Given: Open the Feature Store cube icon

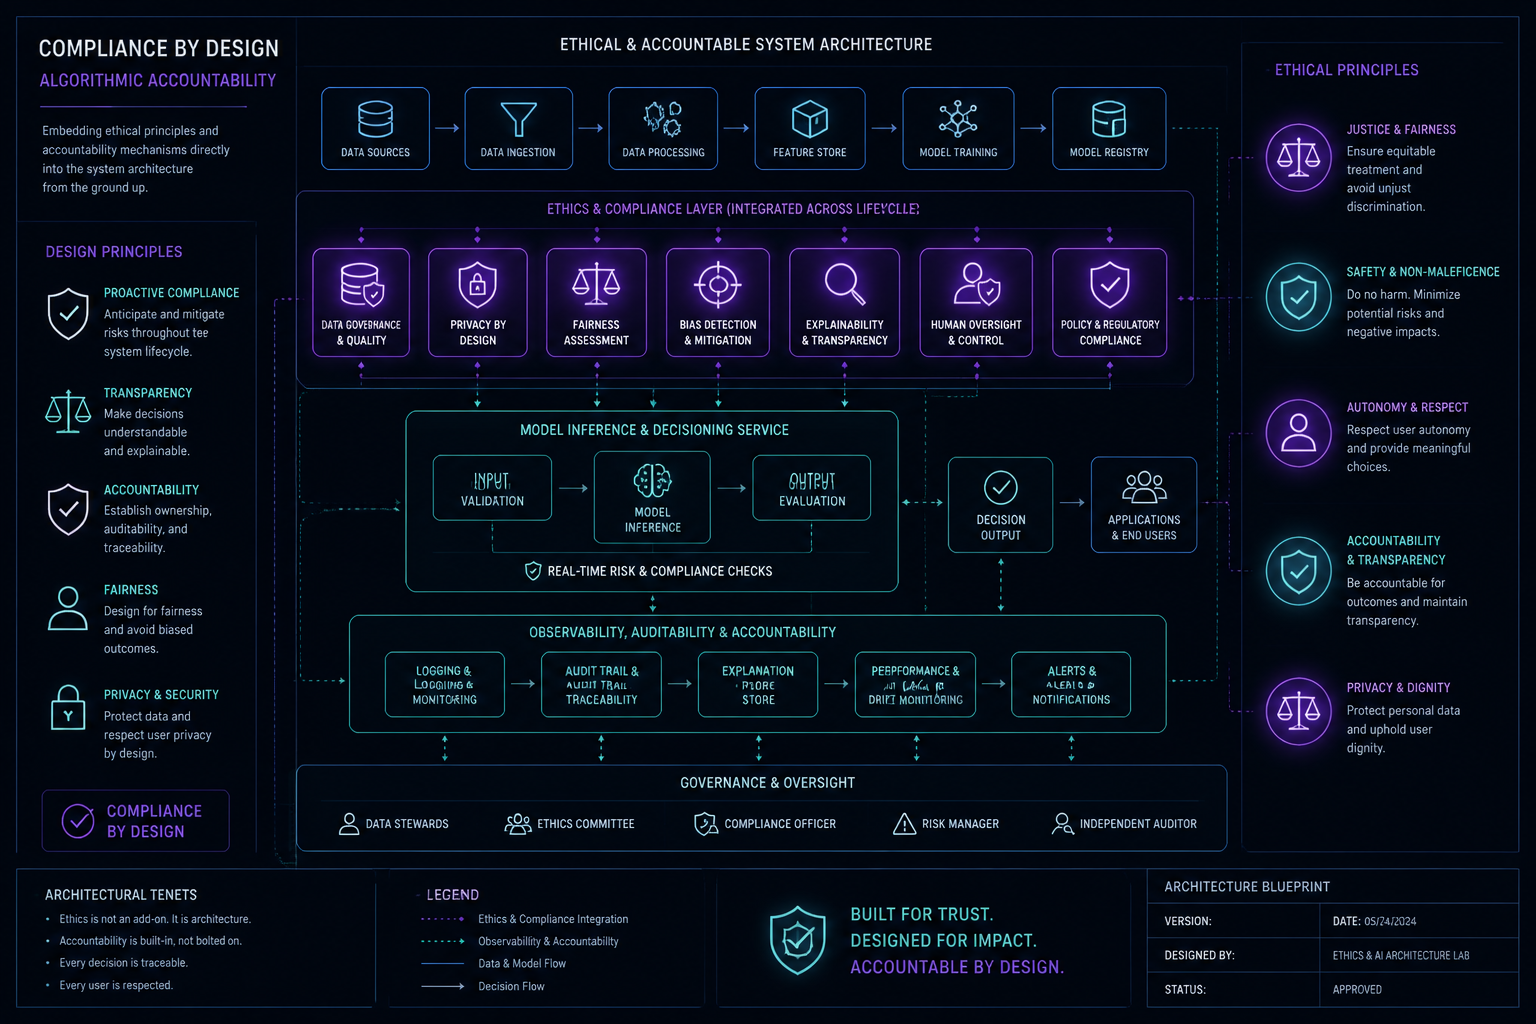Looking at the screenshot, I should [x=809, y=119].
